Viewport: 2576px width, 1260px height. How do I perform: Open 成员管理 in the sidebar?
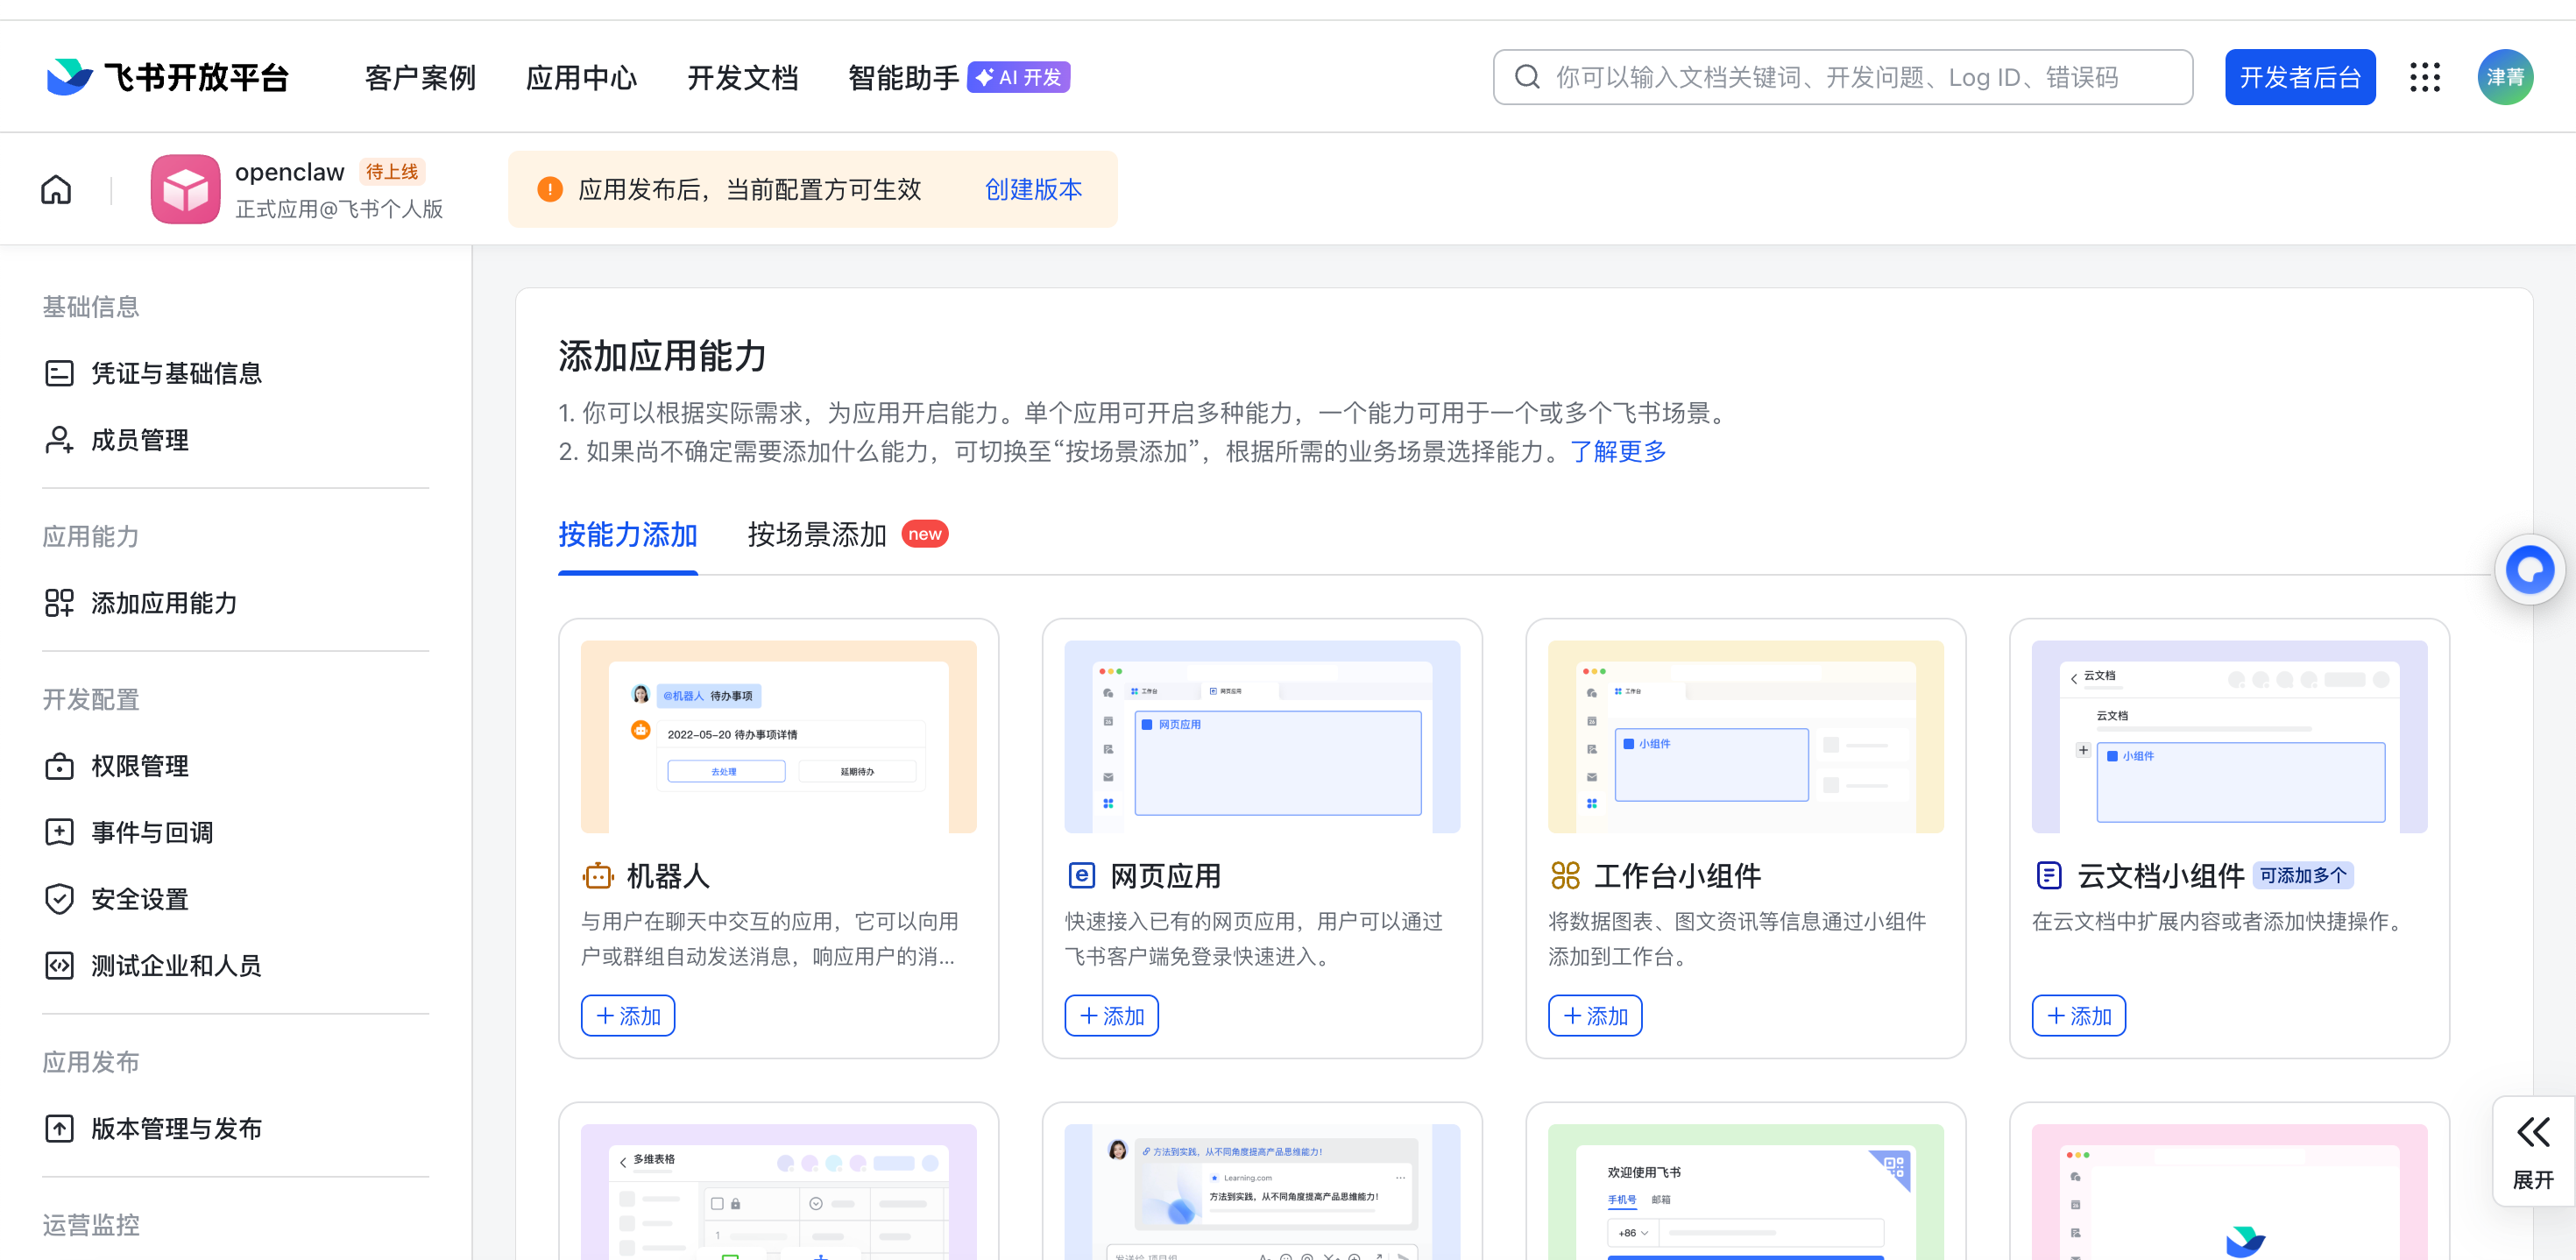coord(140,440)
